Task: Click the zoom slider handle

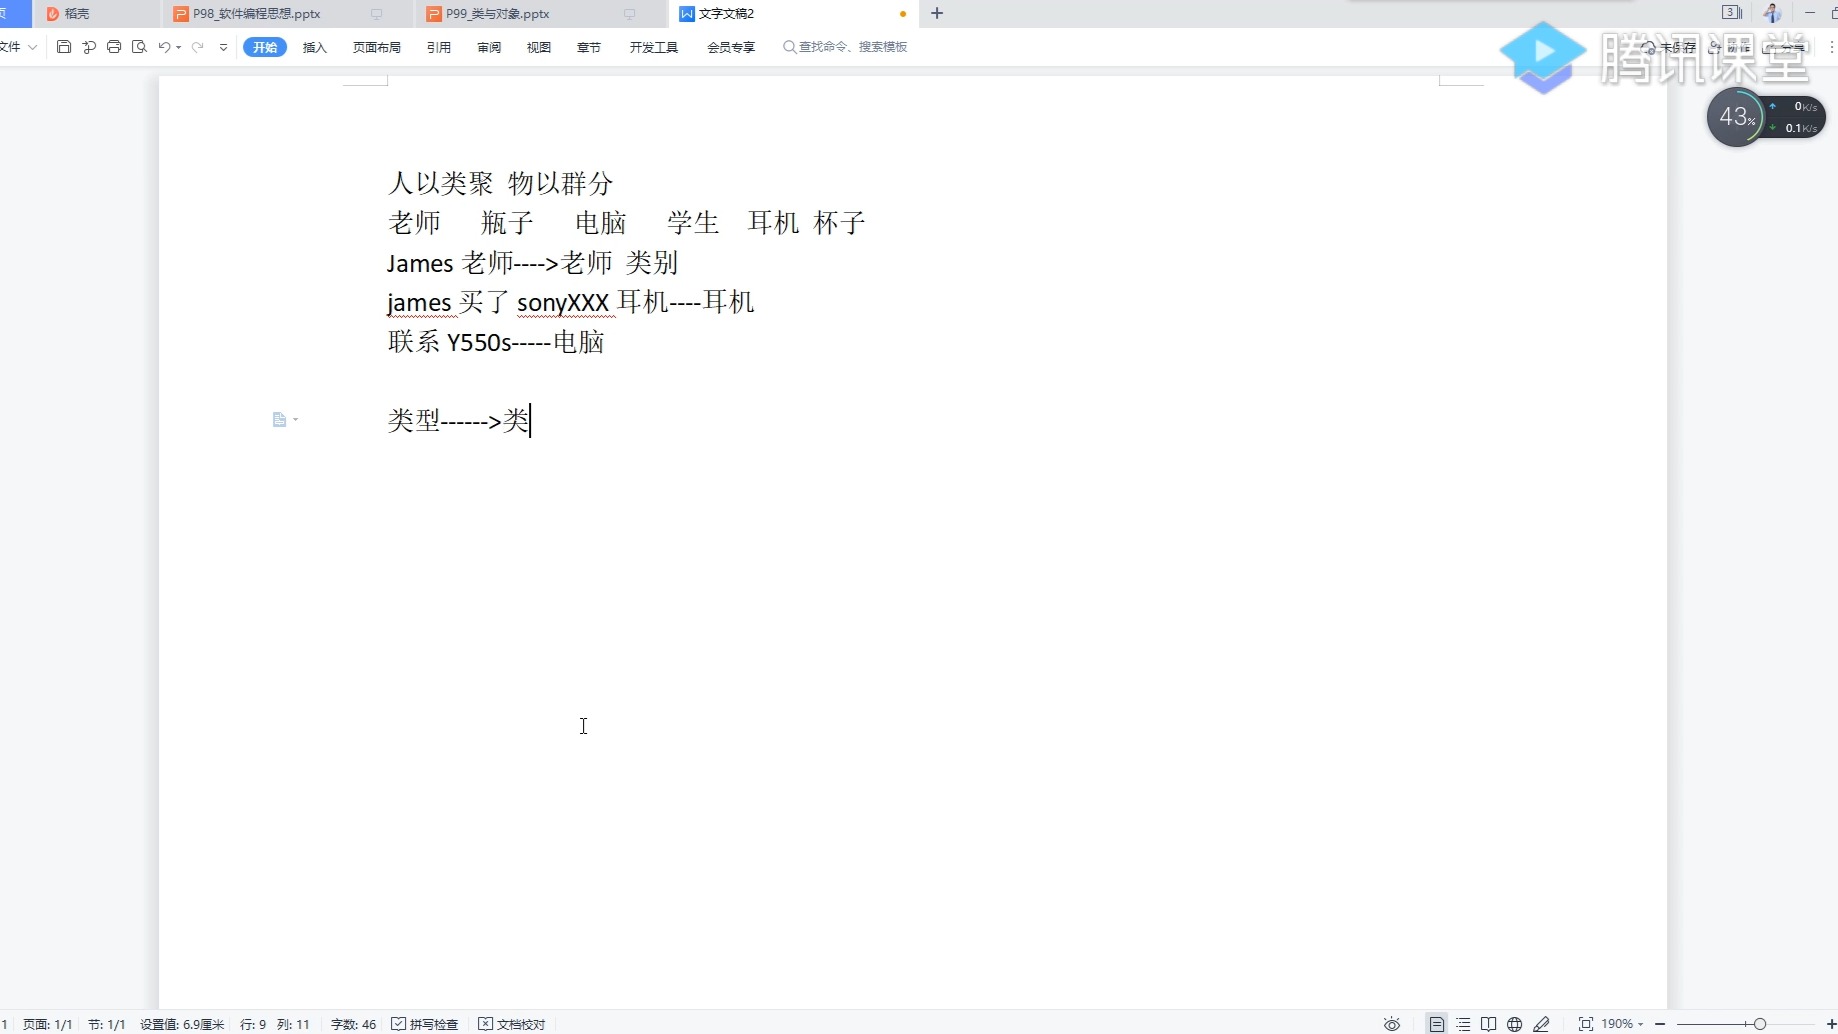Action: [x=1760, y=1024]
